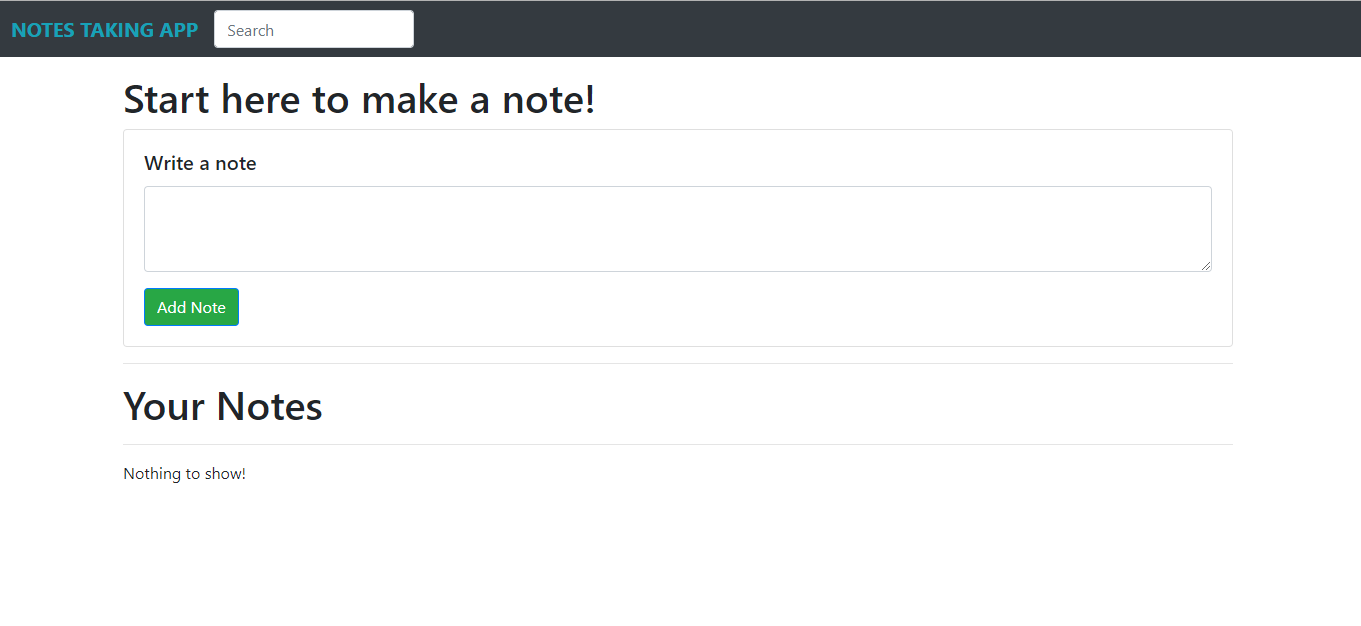Viewport: 1361px width, 626px height.
Task: Click empty dark navbar area right of Search
Action: coord(850,29)
